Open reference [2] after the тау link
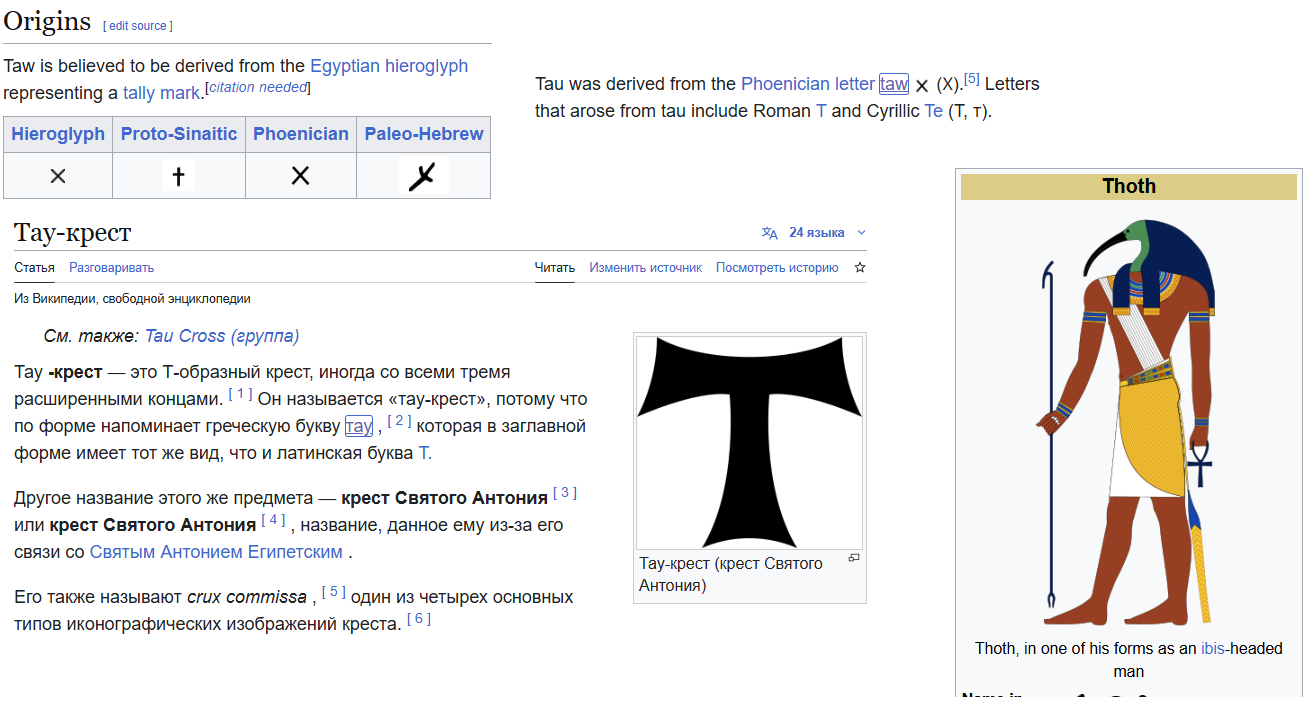 [x=399, y=421]
